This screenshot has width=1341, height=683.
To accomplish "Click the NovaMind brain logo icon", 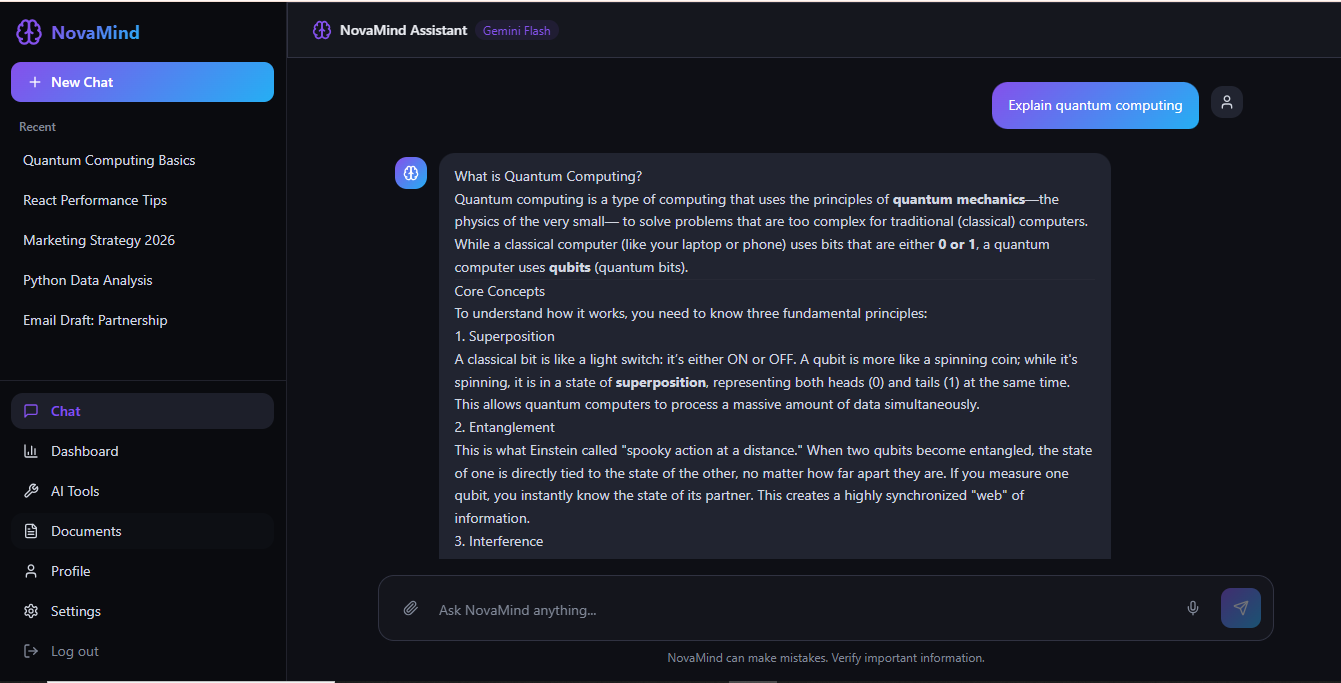I will [29, 32].
